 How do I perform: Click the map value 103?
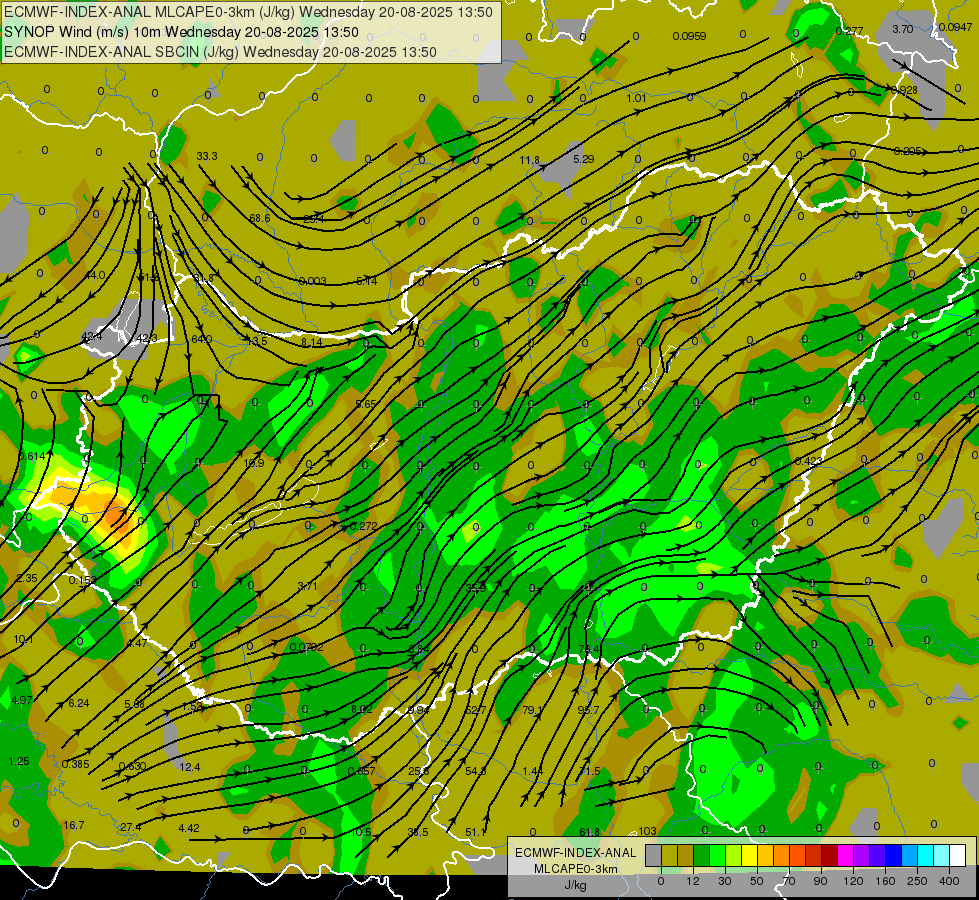pos(647,831)
